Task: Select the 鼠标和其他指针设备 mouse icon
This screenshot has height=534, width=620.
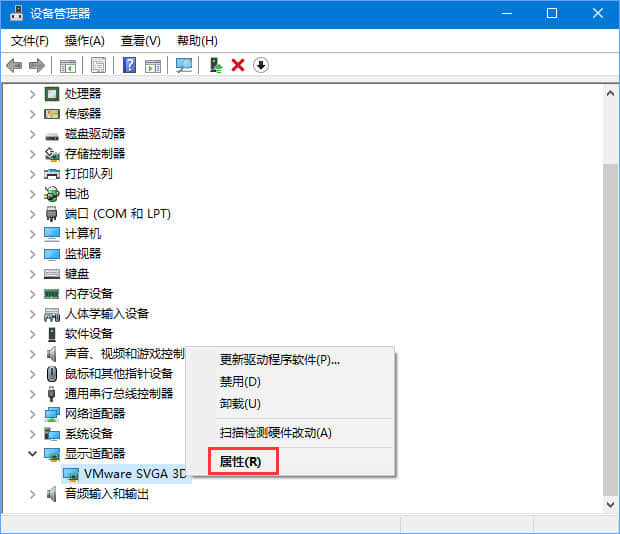Action: click(52, 374)
